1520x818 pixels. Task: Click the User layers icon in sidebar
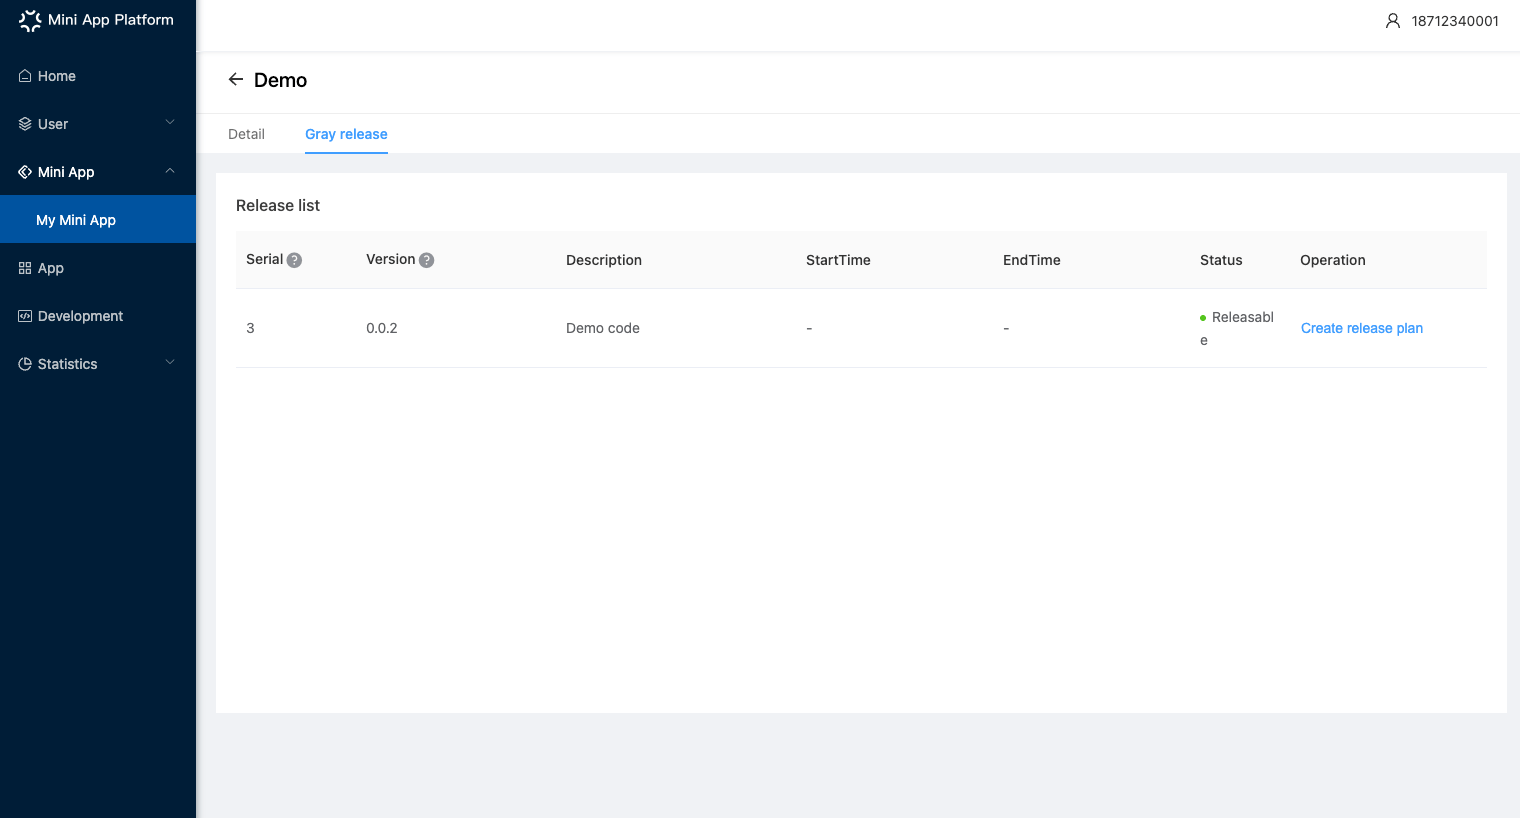[25, 124]
